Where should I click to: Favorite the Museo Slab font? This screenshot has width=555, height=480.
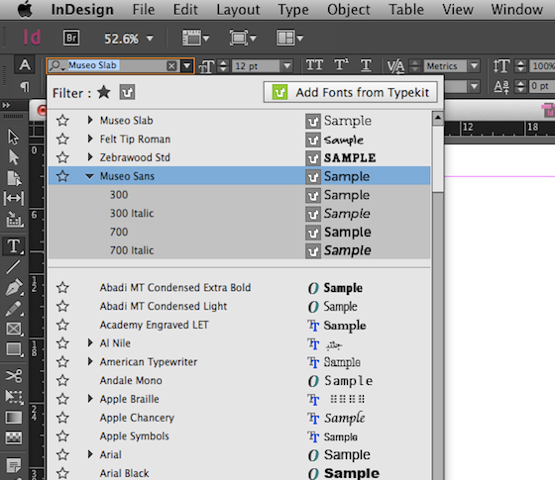[63, 120]
